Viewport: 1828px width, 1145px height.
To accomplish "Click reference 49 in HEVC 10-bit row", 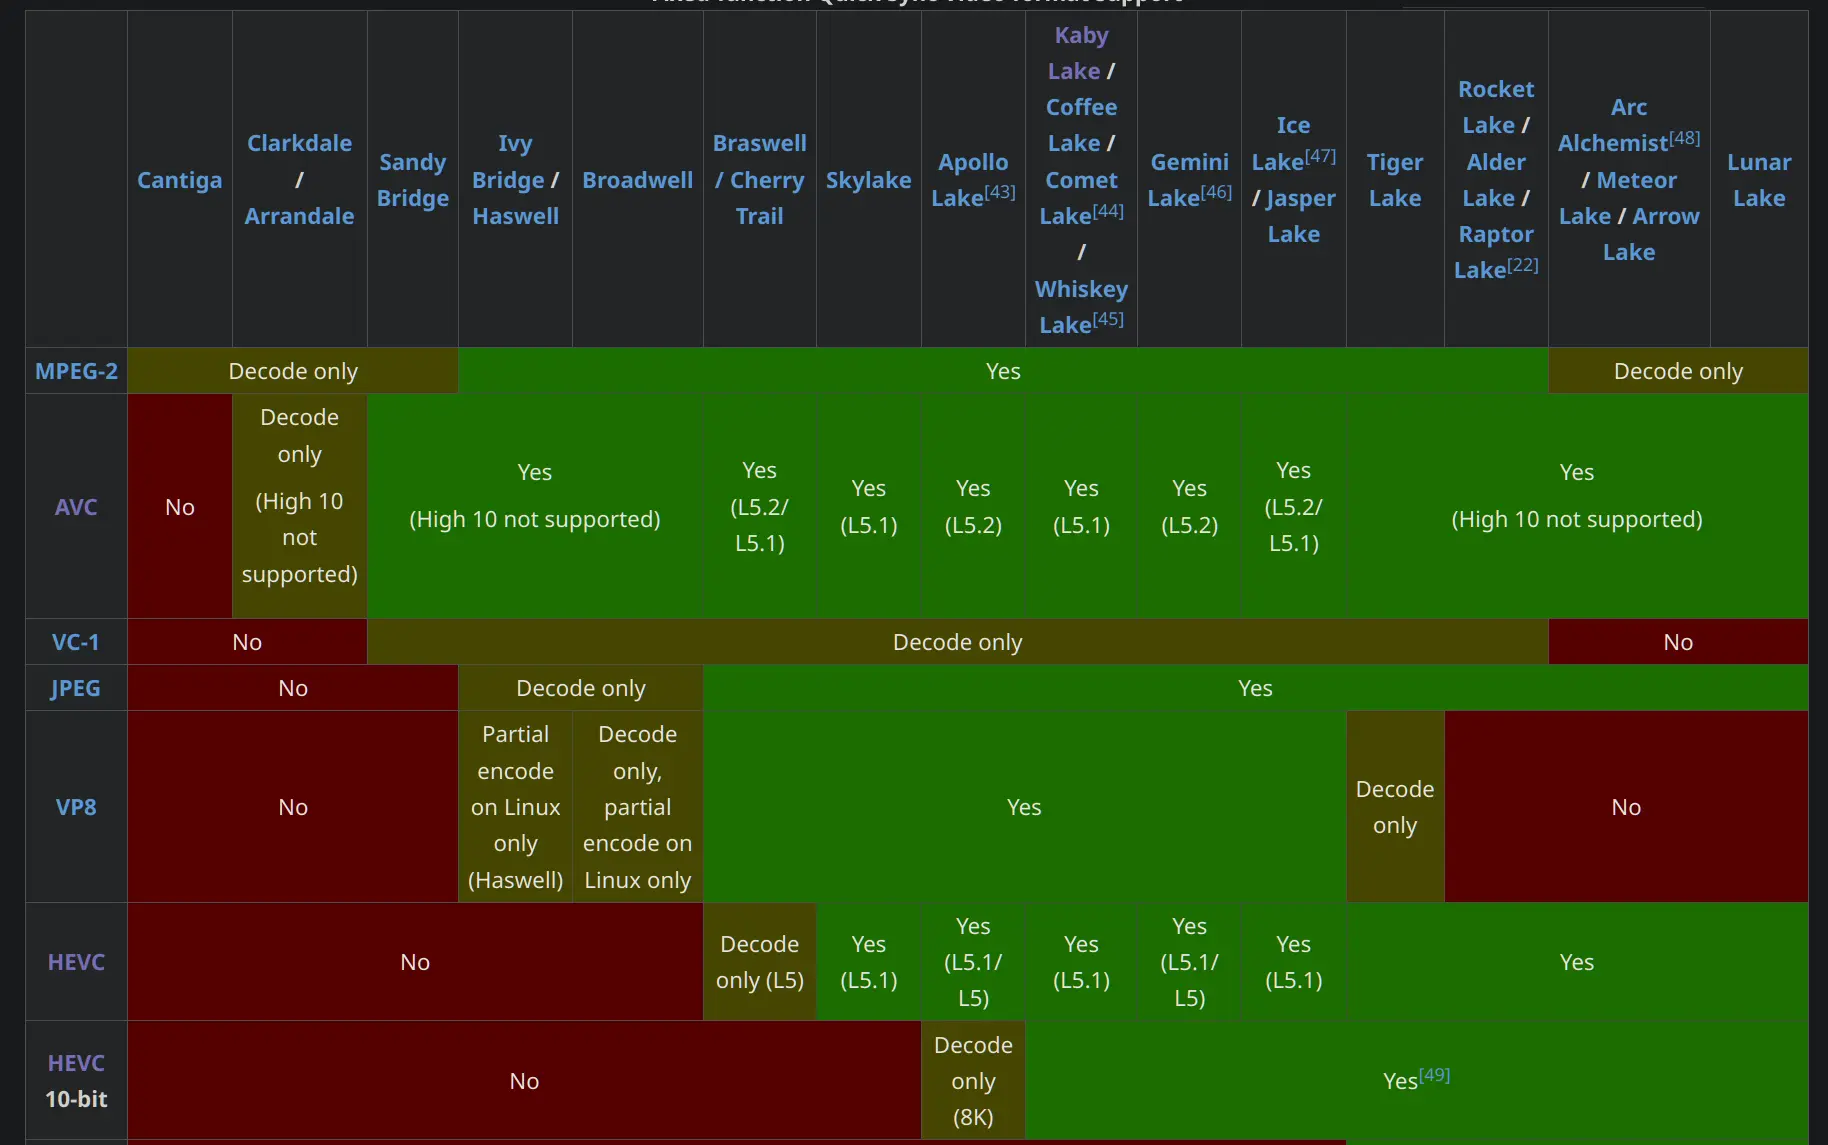I will tap(1434, 1075).
